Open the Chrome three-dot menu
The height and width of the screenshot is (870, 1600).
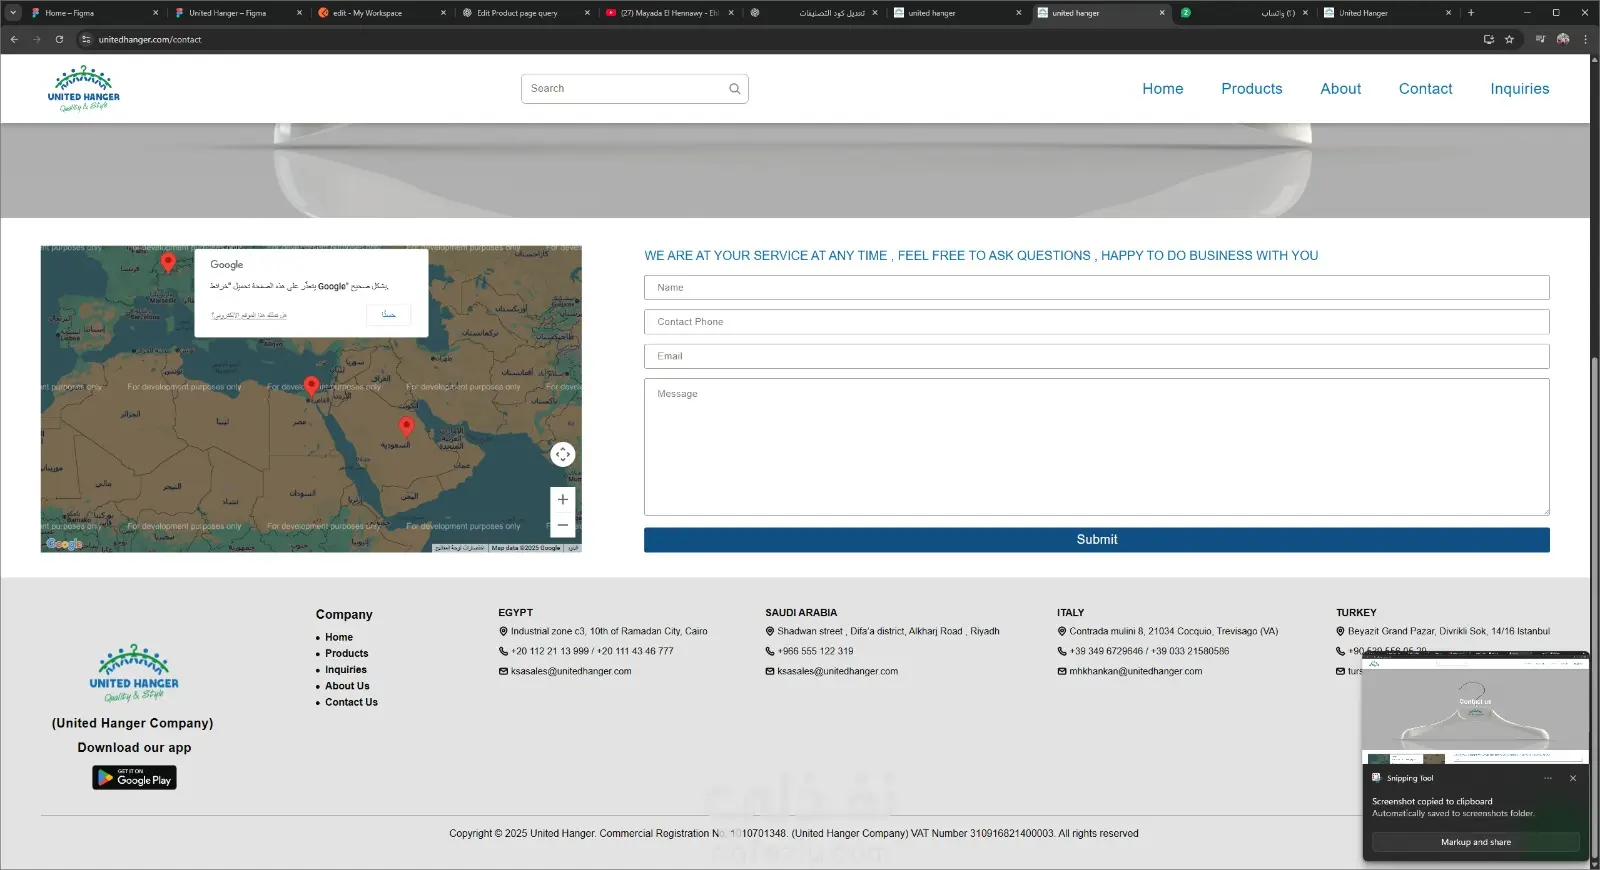click(x=1585, y=40)
